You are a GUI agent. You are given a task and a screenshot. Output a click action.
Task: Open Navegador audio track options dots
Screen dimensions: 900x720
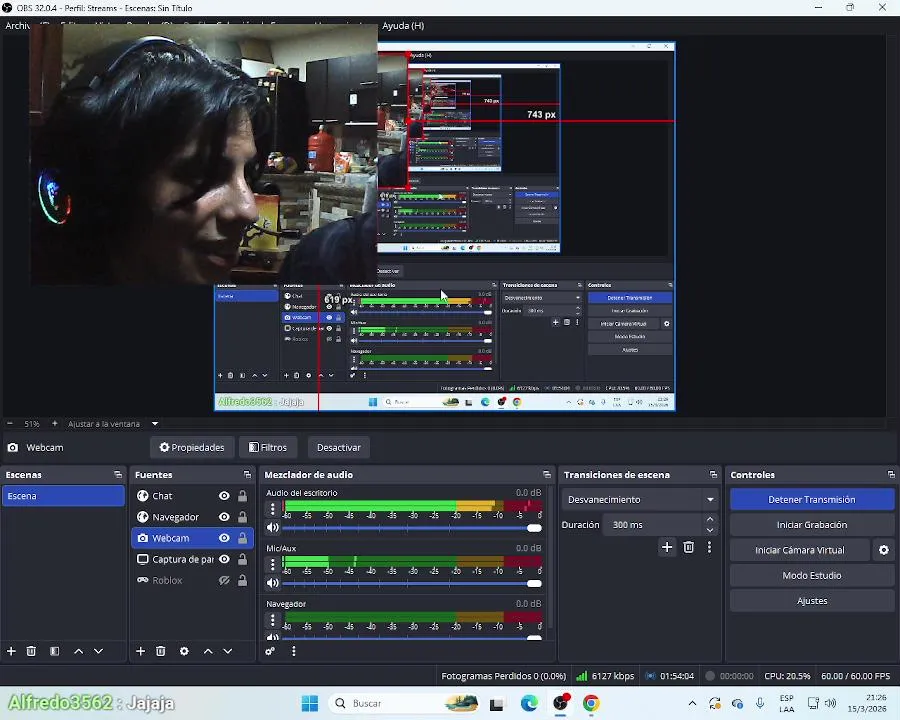pos(273,620)
